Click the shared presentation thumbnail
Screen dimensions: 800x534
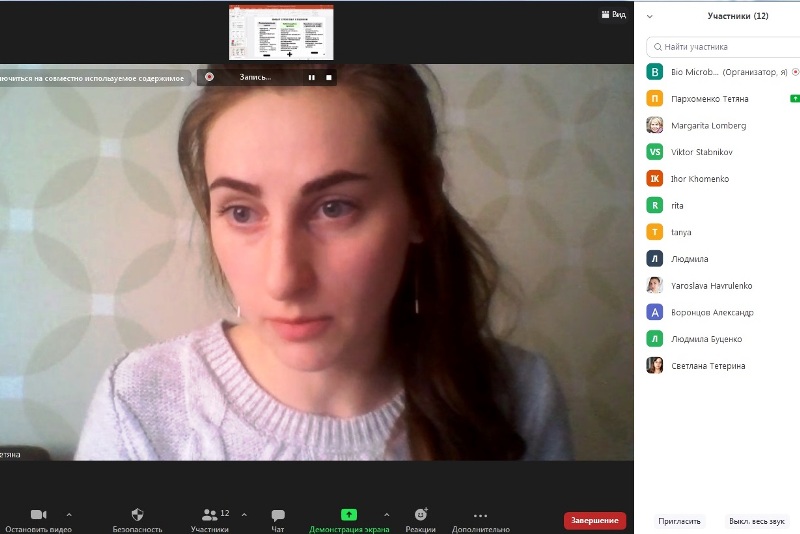pos(281,32)
